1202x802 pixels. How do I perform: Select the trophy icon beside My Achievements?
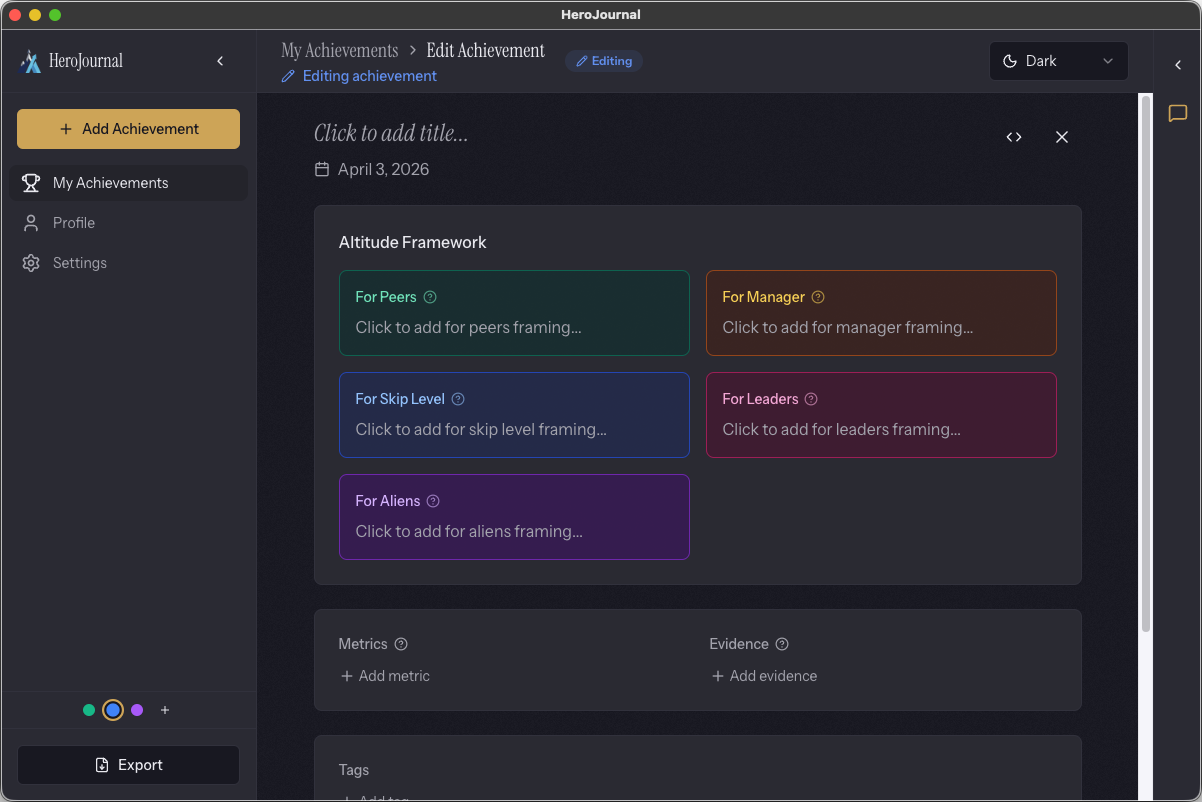tap(30, 183)
